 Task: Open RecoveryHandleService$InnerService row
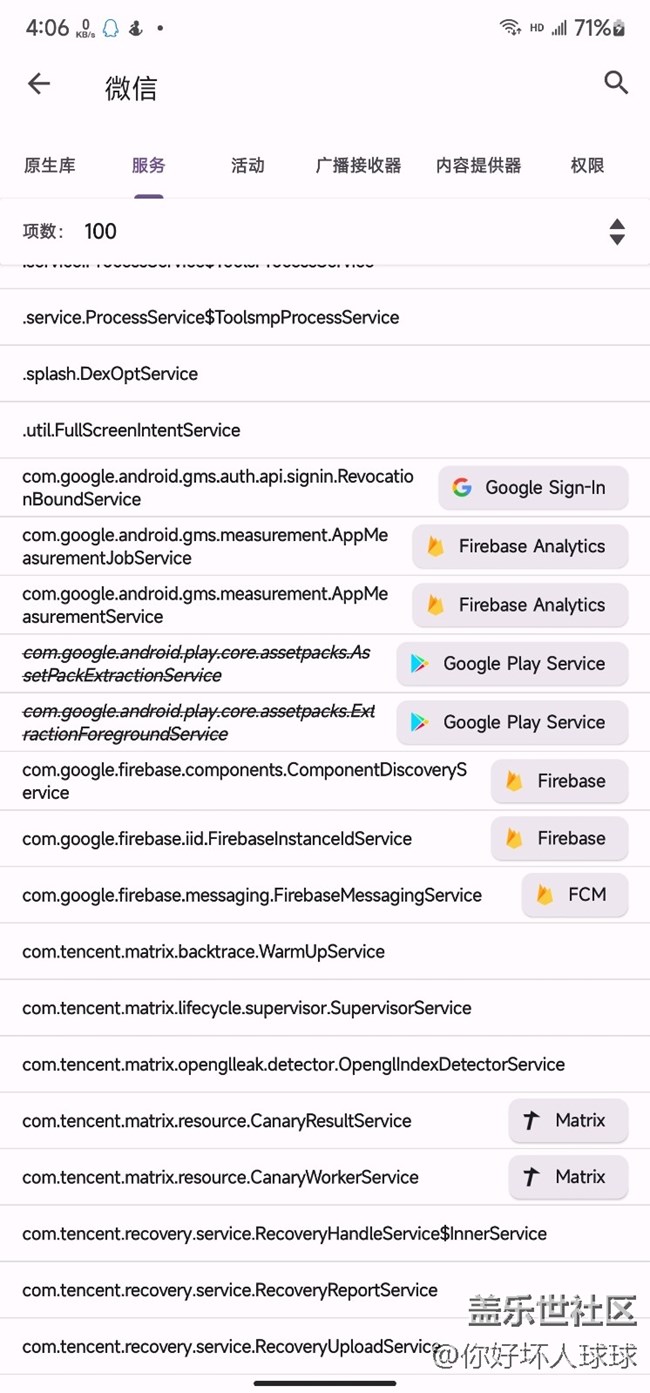coord(325,1234)
